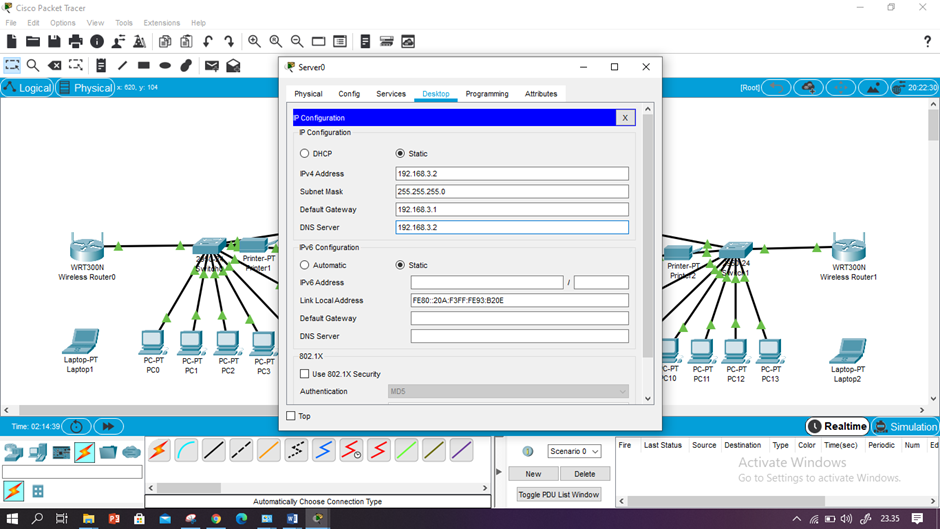Click the Zoom Reset magnifier icon
The width and height of the screenshot is (940, 529).
tap(276, 41)
